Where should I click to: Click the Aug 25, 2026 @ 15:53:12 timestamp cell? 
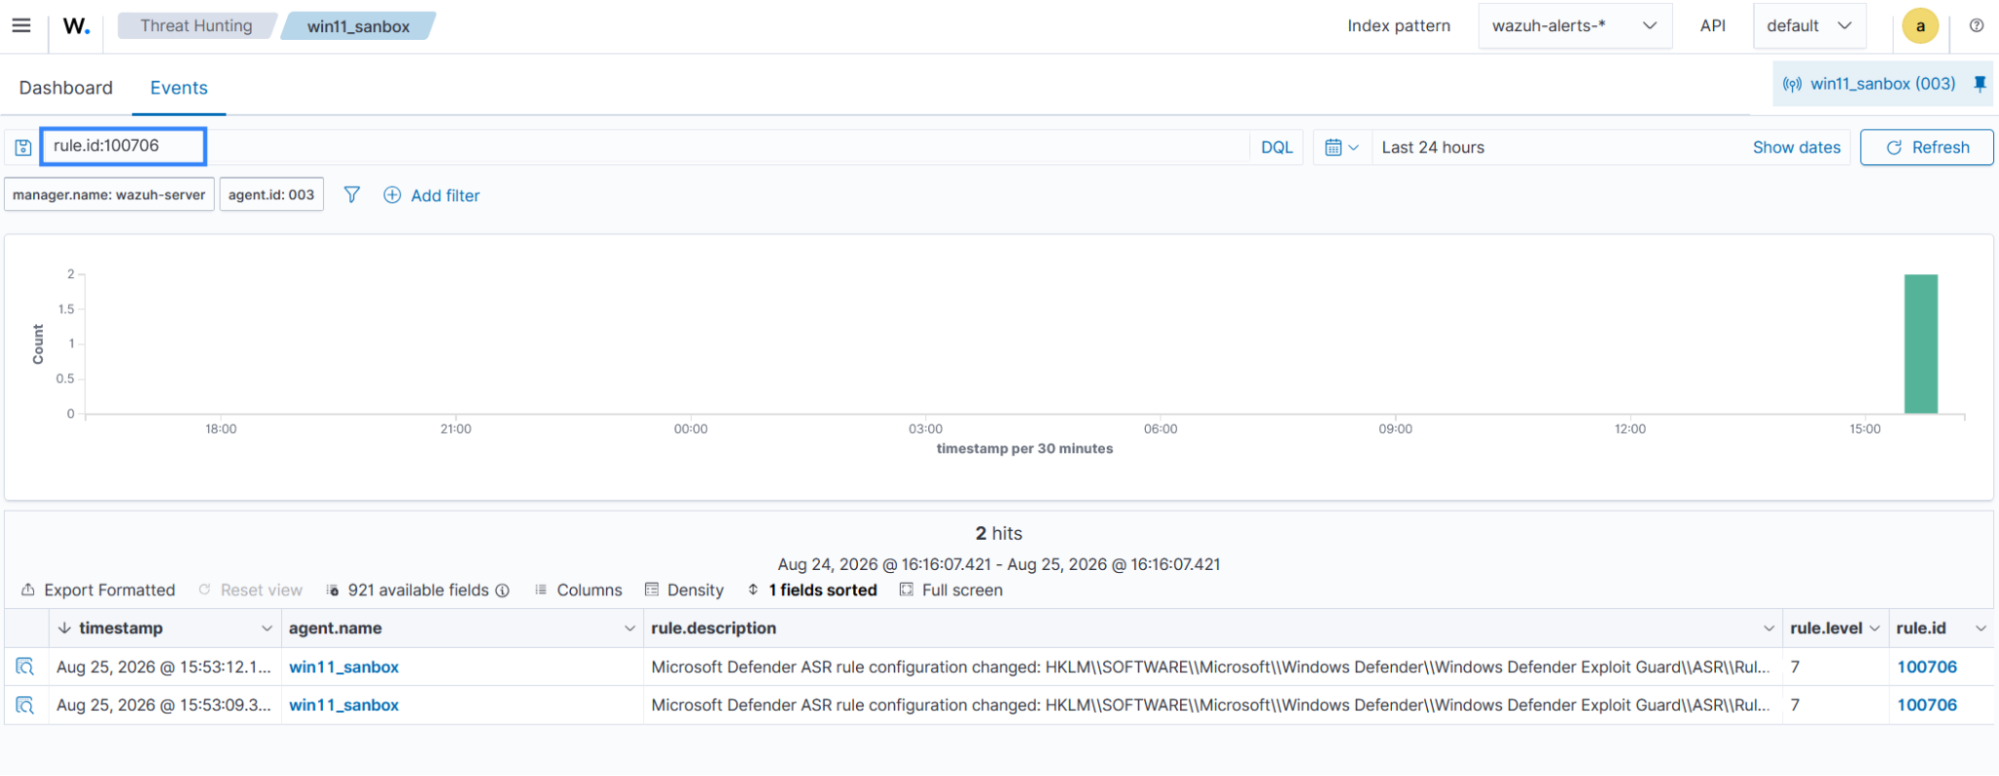point(163,667)
